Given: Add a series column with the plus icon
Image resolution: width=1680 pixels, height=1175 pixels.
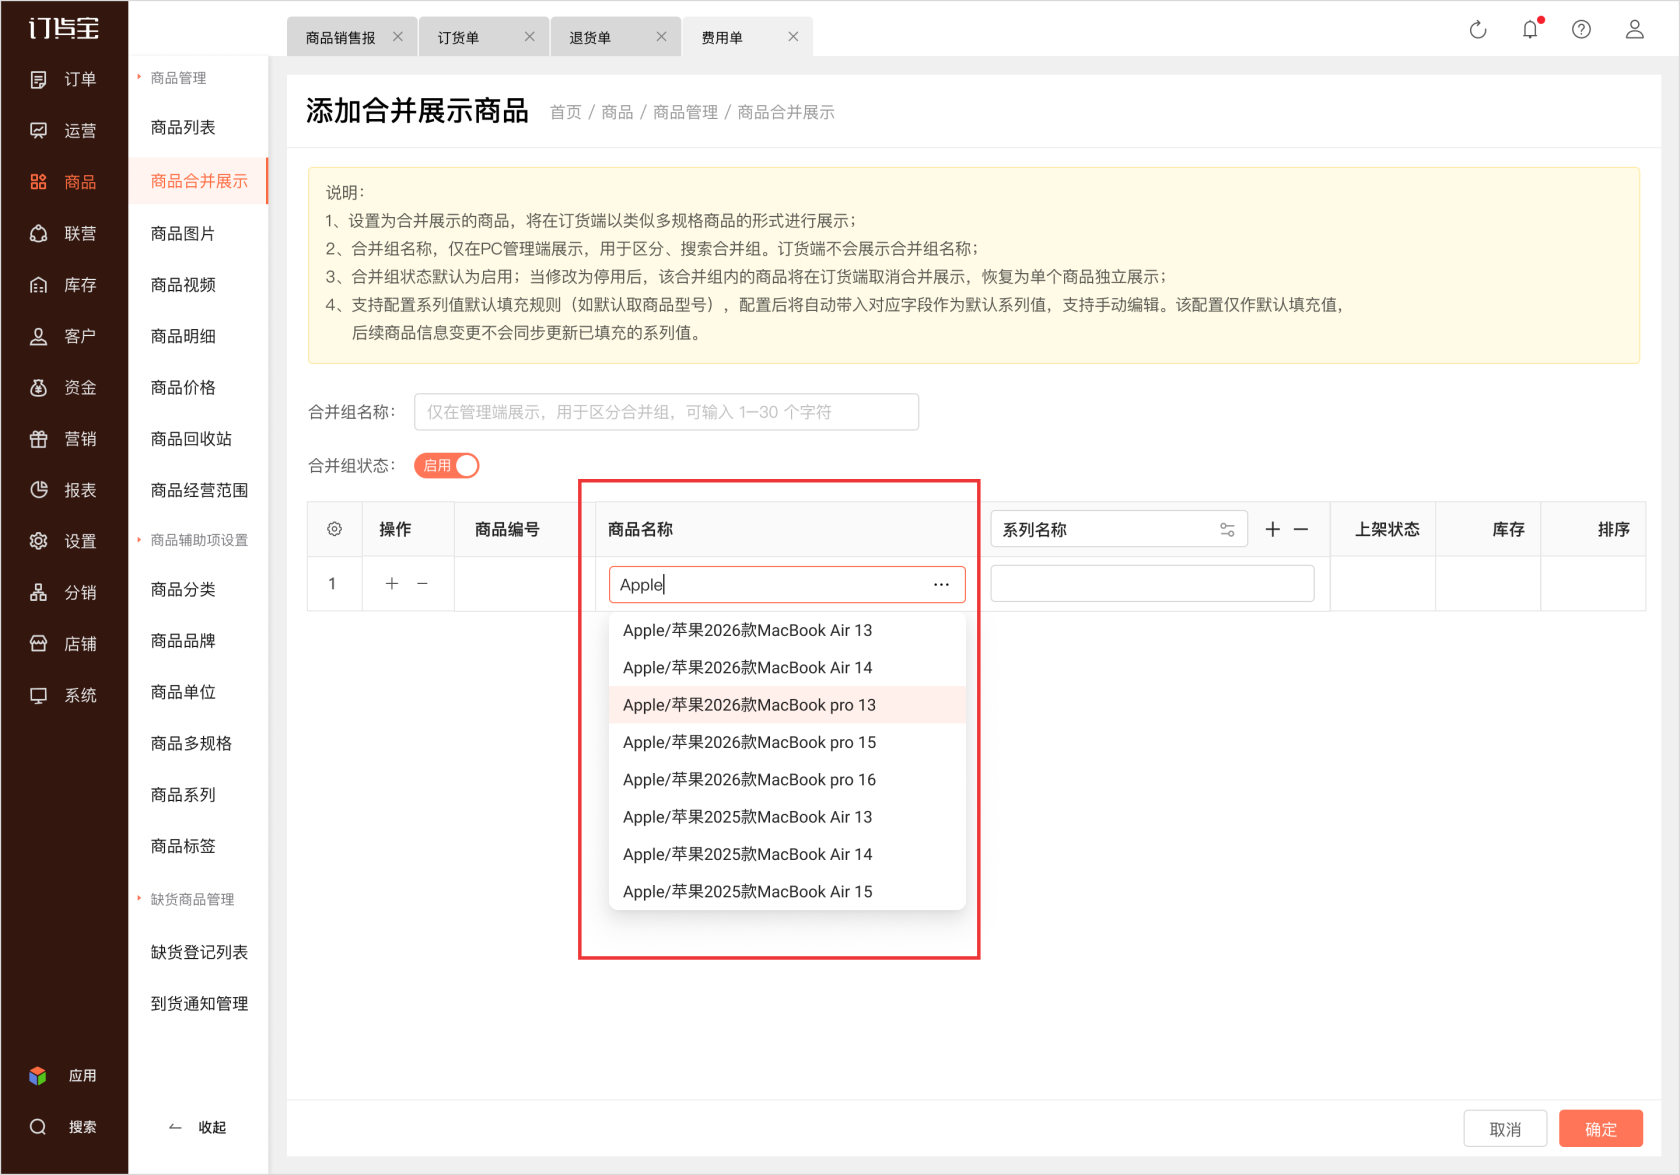Looking at the screenshot, I should click(x=1272, y=529).
